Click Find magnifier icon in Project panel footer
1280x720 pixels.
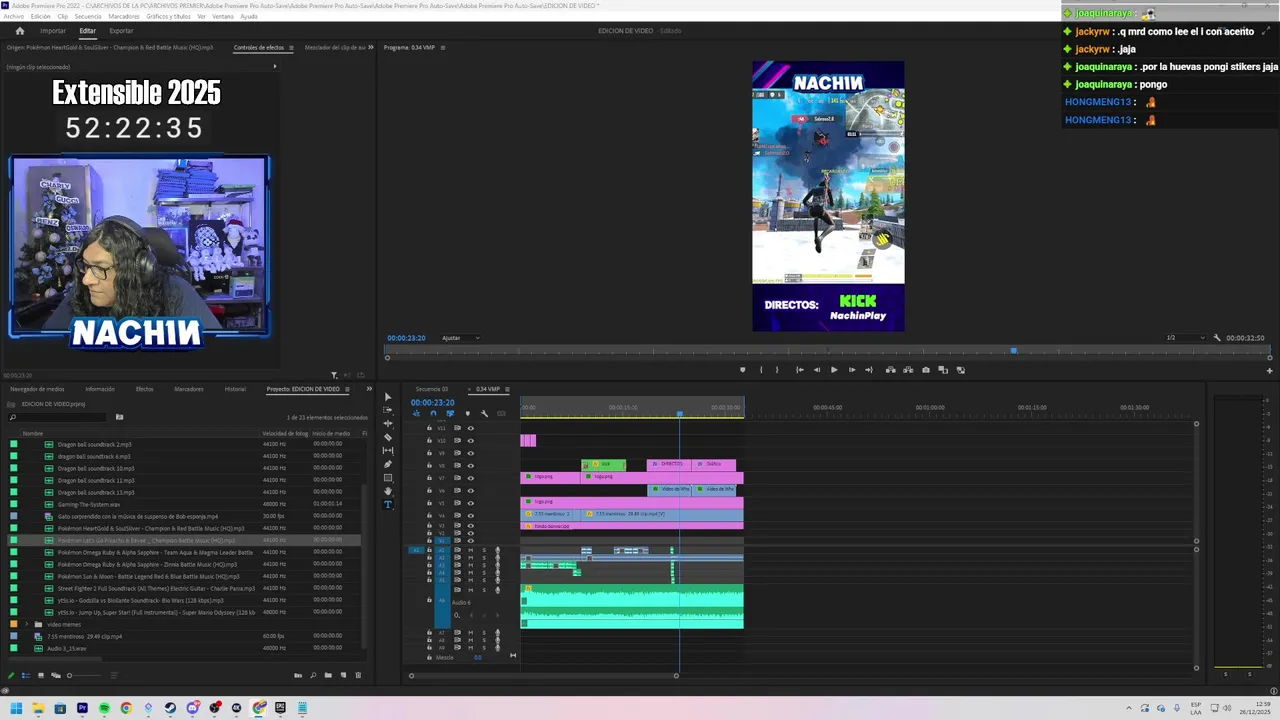point(313,676)
